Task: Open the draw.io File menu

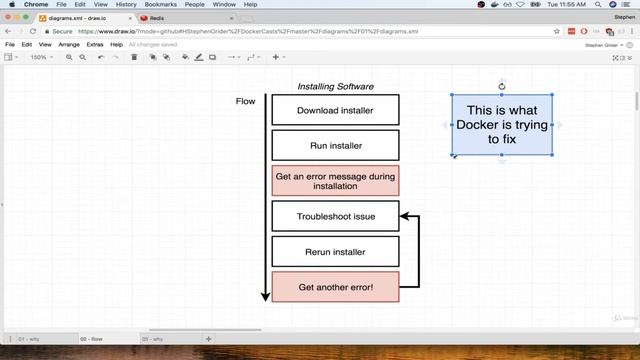Action: click(10, 44)
